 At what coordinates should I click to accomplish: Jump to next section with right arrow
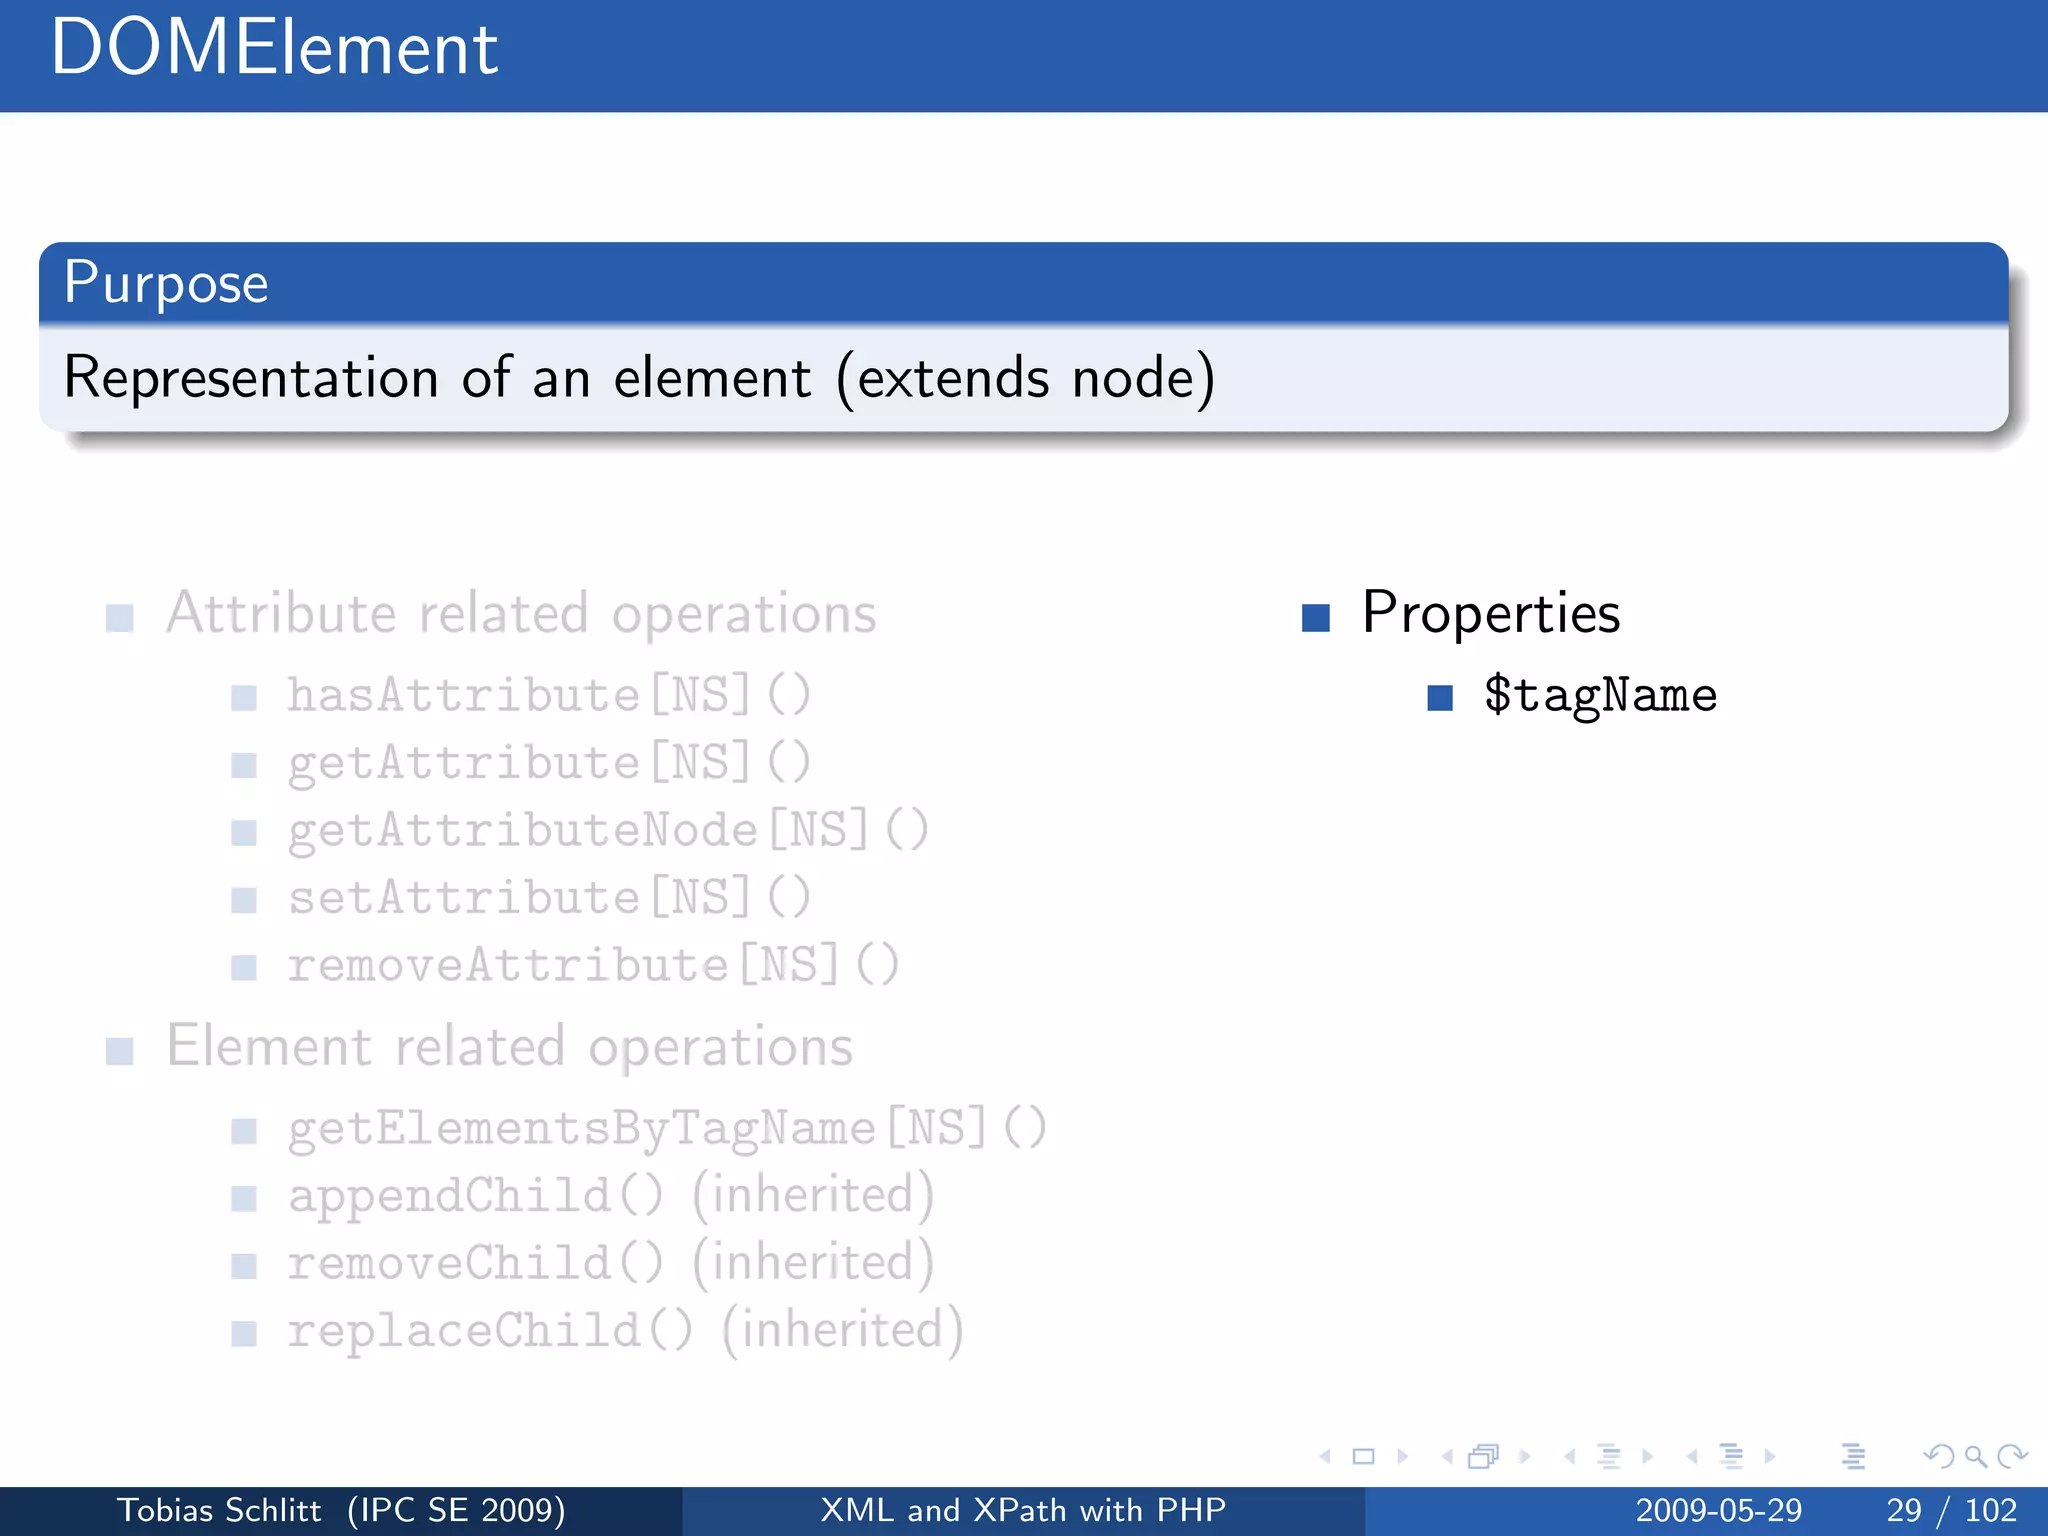coord(1770,1457)
